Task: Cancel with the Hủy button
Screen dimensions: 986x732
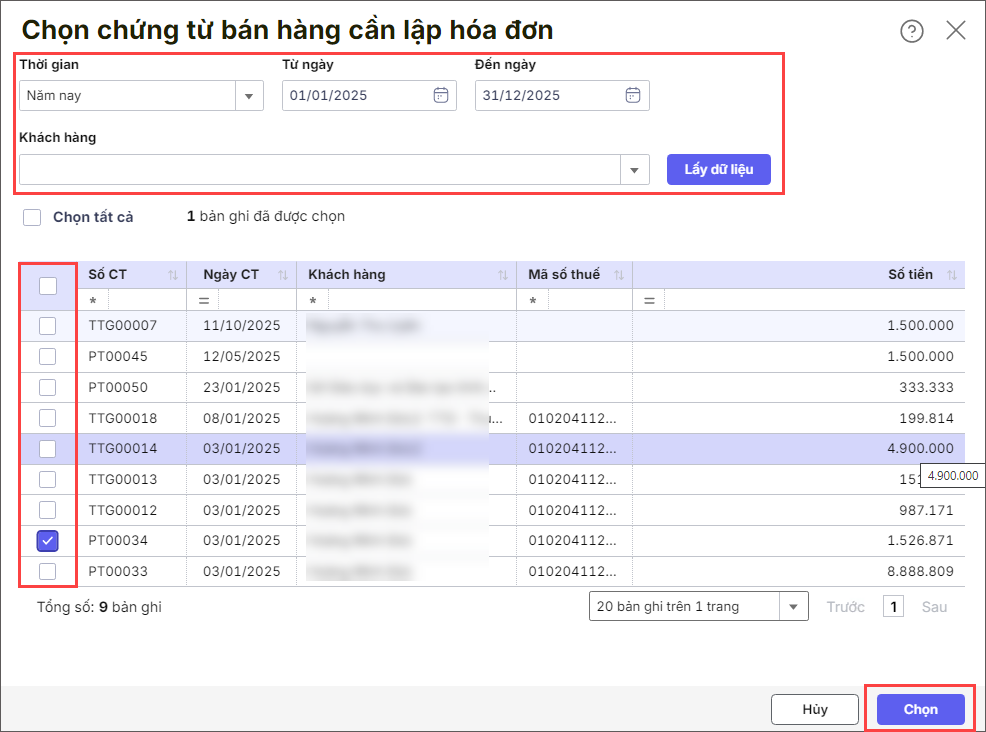Action: coord(814,709)
